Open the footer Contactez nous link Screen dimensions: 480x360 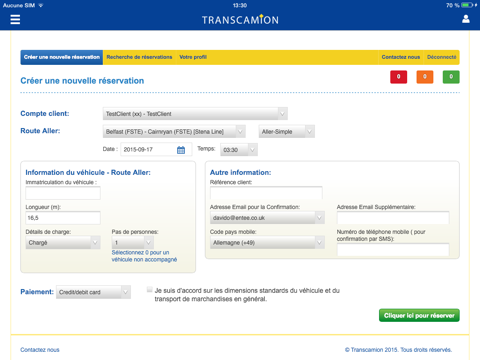tap(40, 350)
